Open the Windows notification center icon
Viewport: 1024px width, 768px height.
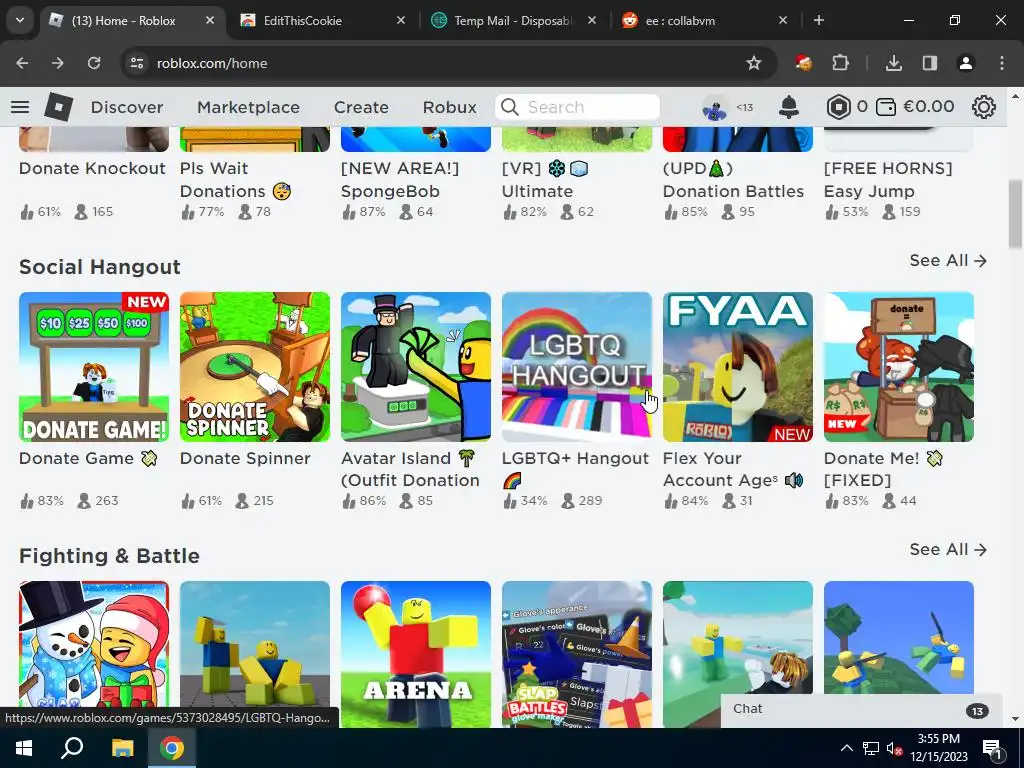point(992,748)
